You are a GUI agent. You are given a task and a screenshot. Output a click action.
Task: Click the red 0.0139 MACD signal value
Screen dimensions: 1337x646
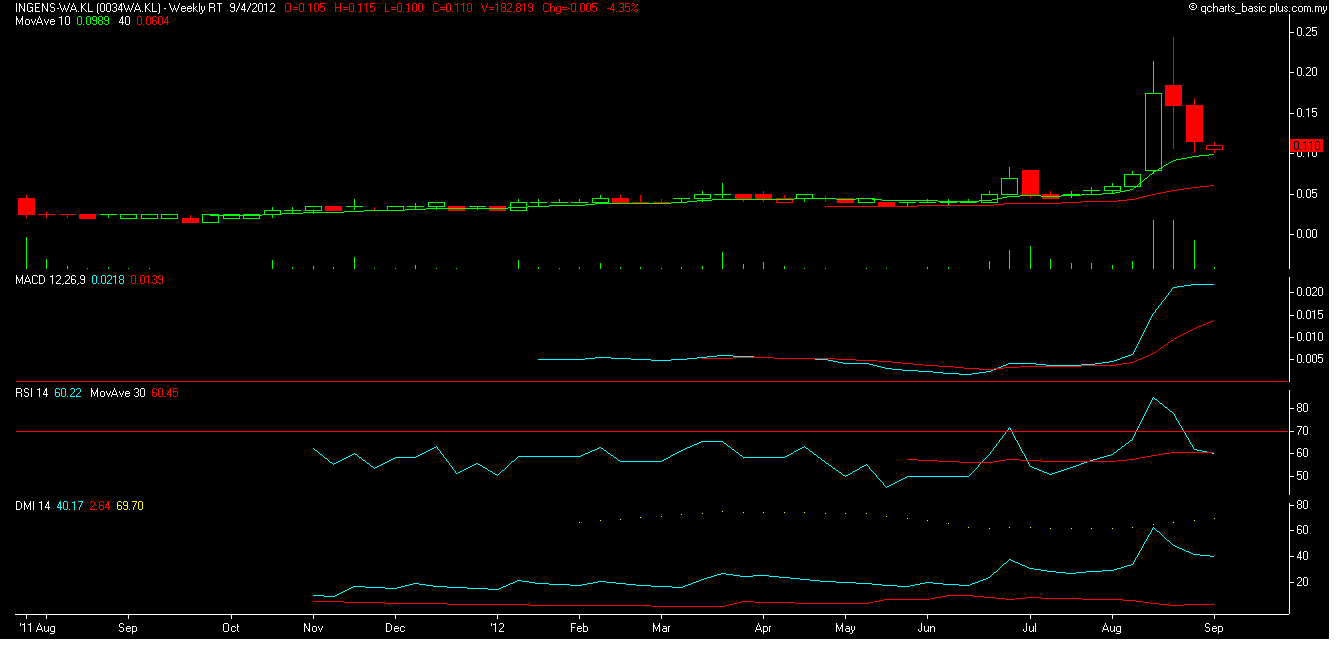coord(147,280)
